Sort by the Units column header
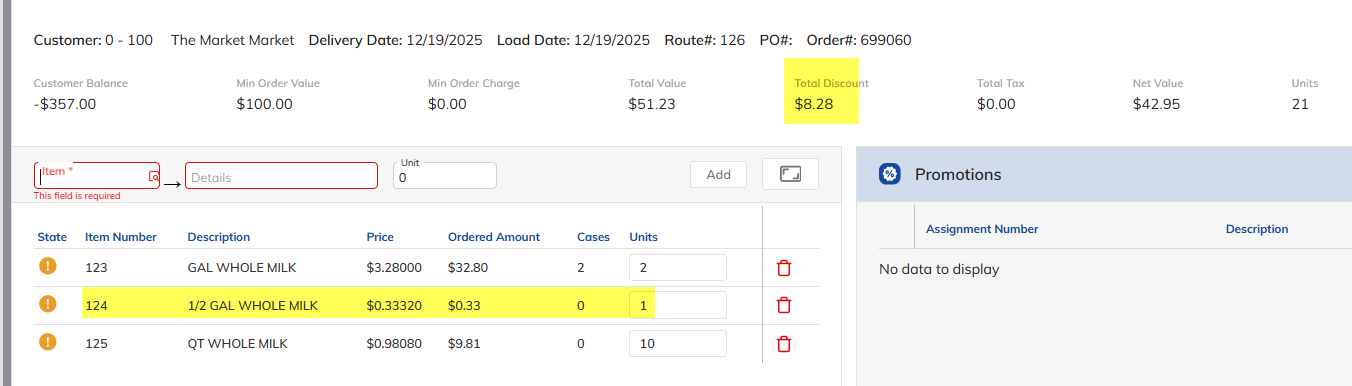 coord(643,237)
